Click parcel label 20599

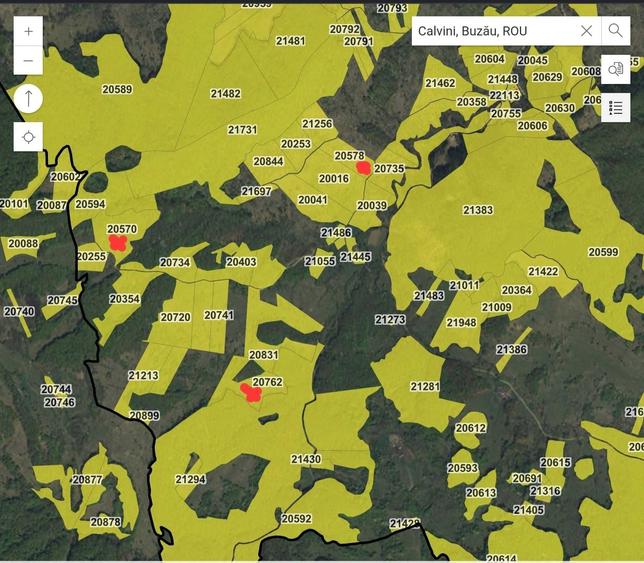(x=603, y=252)
